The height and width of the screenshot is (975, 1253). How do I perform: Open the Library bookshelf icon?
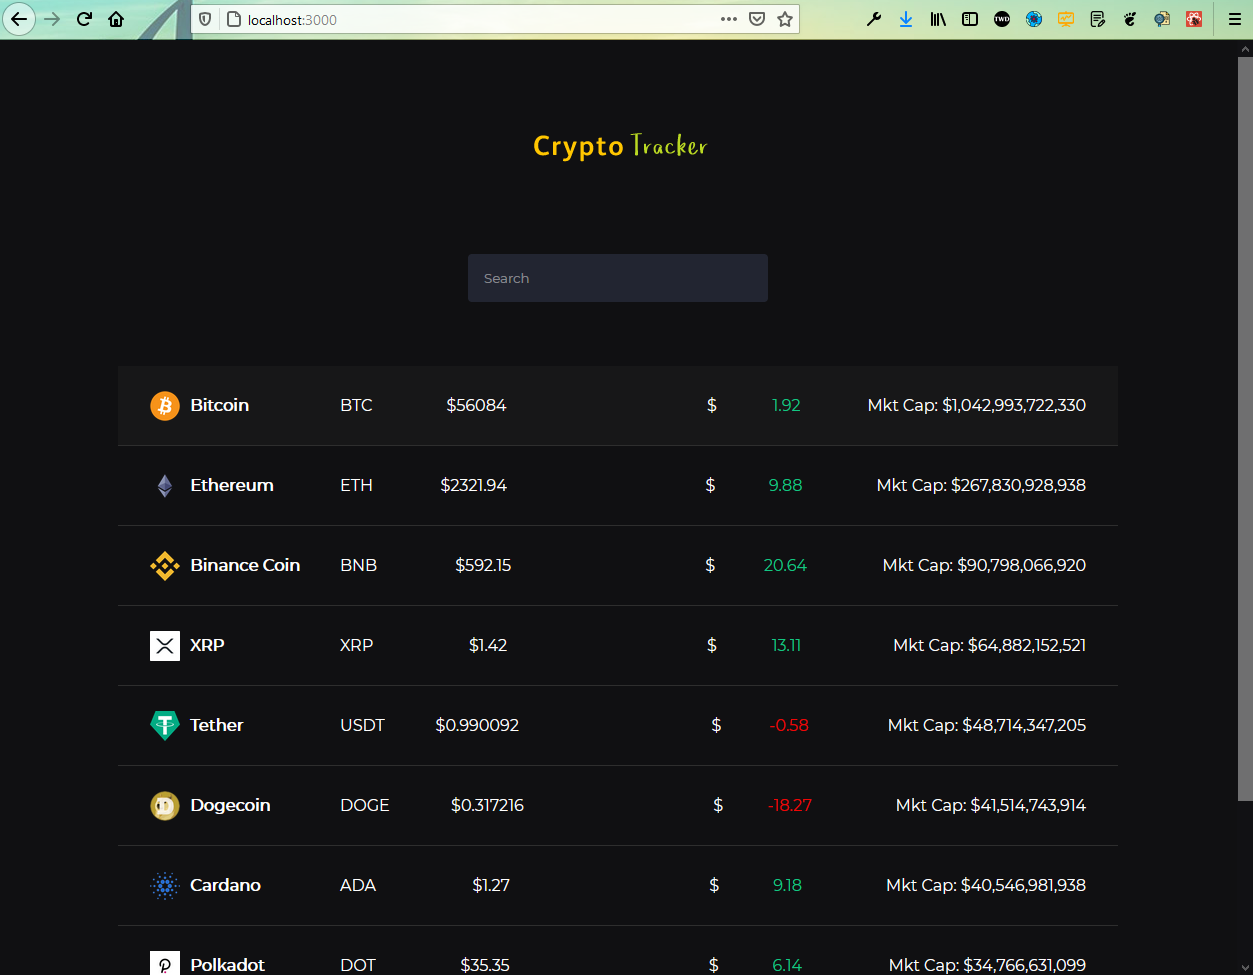pyautogui.click(x=938, y=19)
